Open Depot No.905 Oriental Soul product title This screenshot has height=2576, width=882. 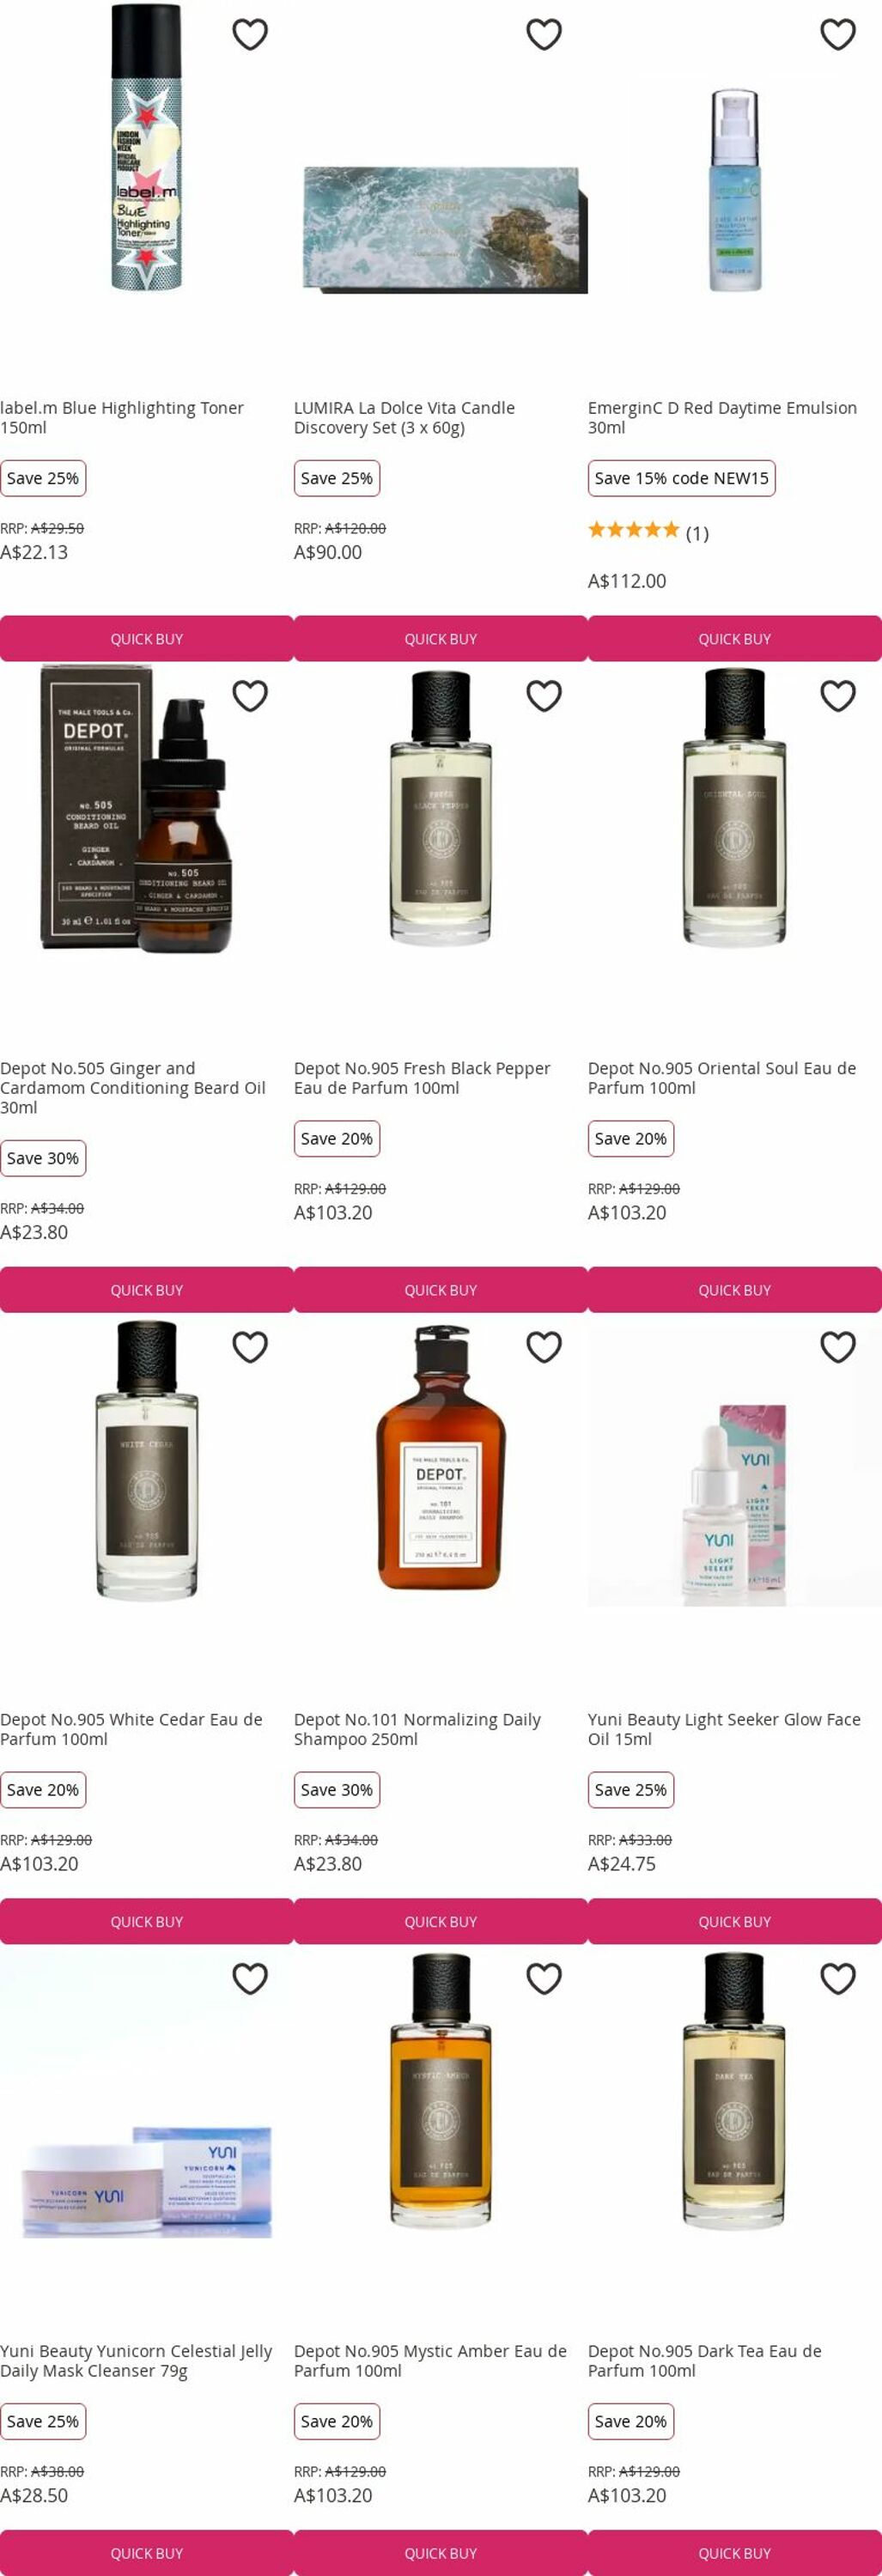[722, 1078]
